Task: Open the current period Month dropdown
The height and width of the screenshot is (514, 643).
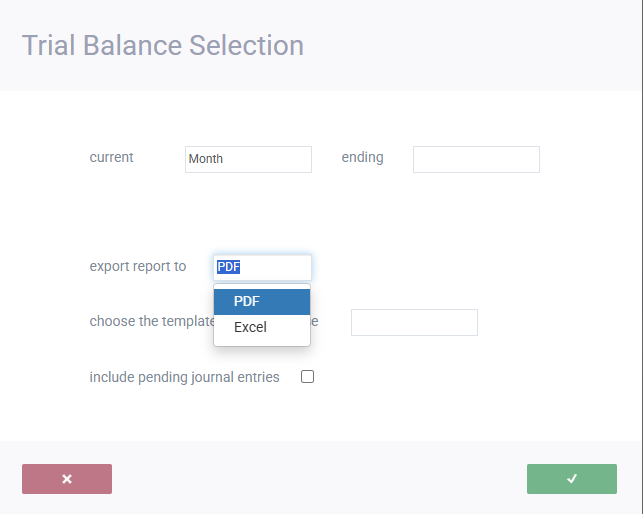Action: (x=248, y=159)
